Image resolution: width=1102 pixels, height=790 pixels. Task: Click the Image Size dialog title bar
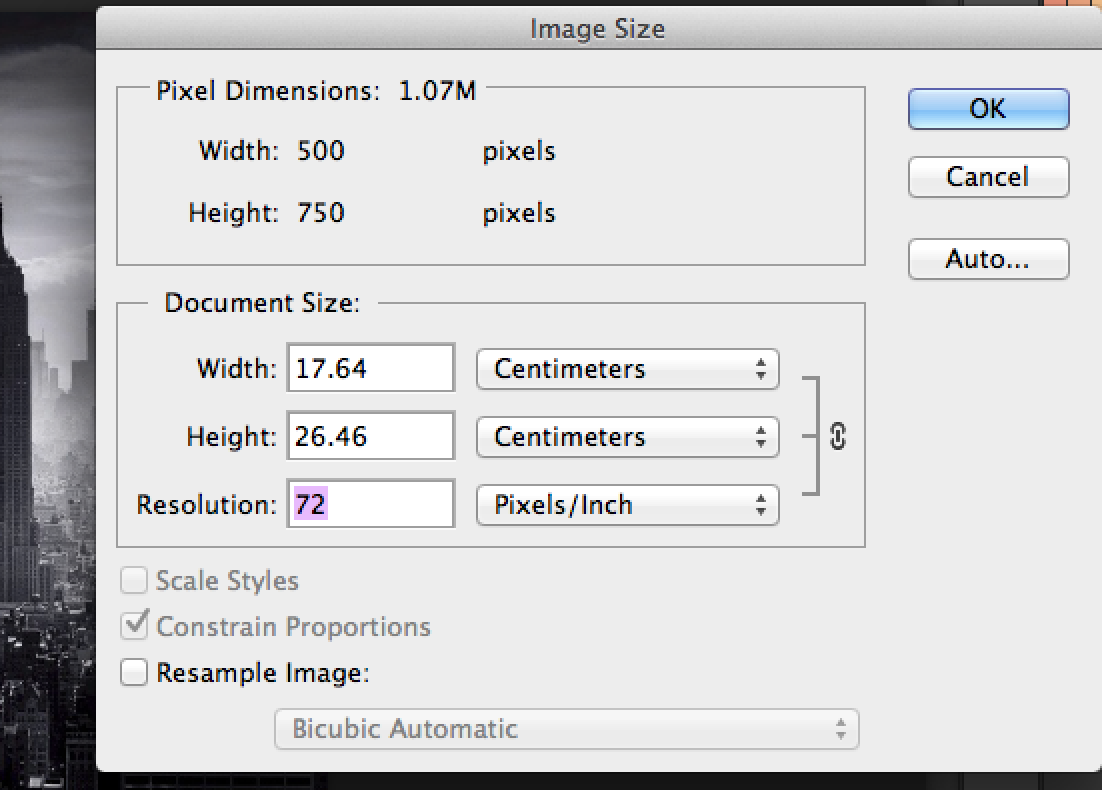coord(597,29)
